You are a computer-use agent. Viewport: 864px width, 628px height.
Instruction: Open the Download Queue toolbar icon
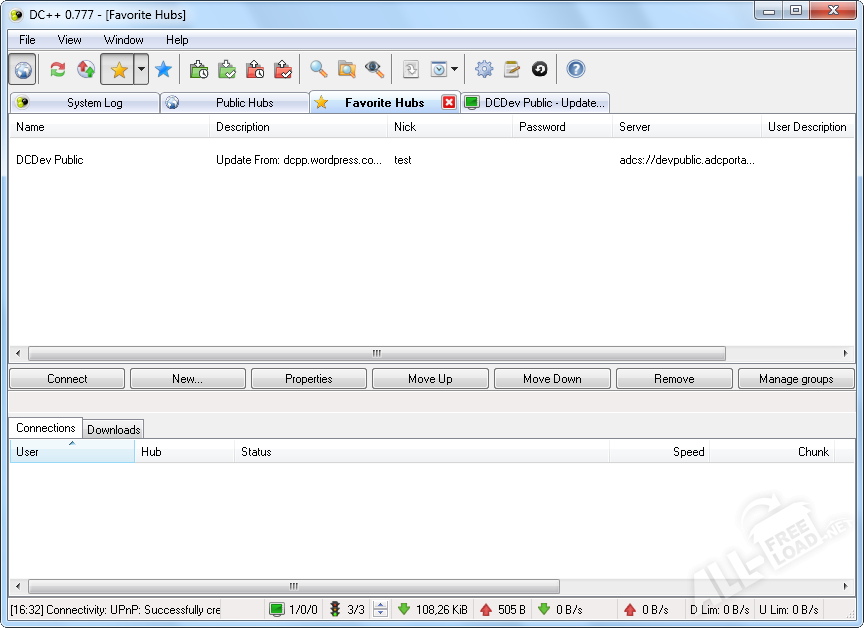[x=199, y=69]
